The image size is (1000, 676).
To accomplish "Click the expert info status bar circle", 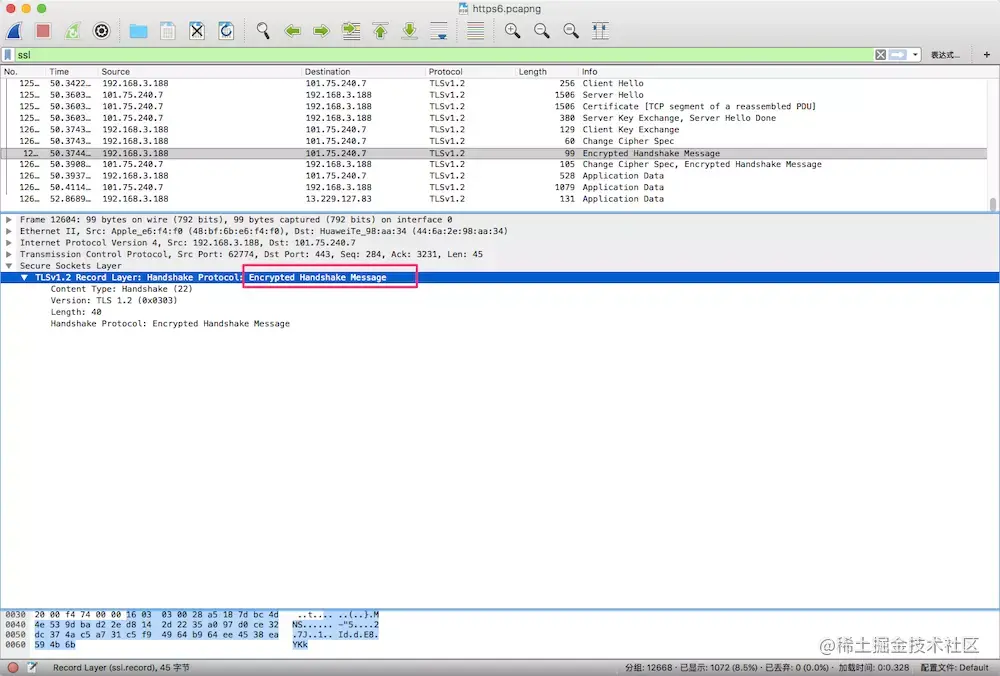I will 12,668.
